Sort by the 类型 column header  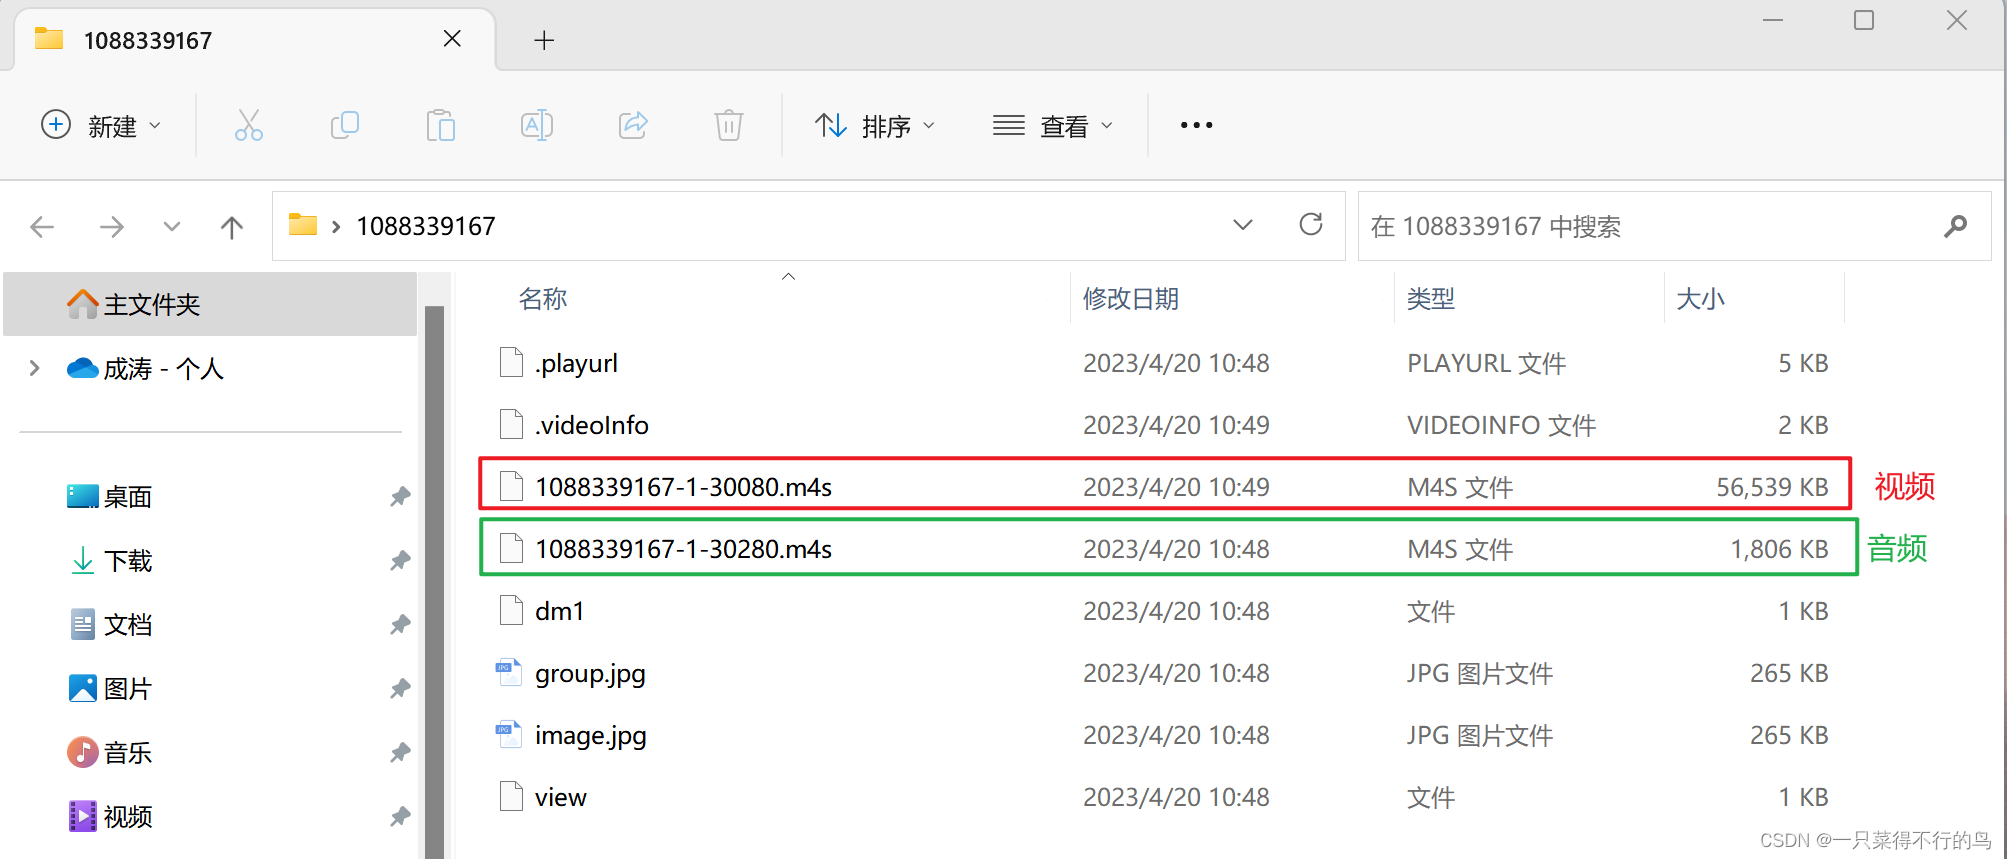point(1430,299)
